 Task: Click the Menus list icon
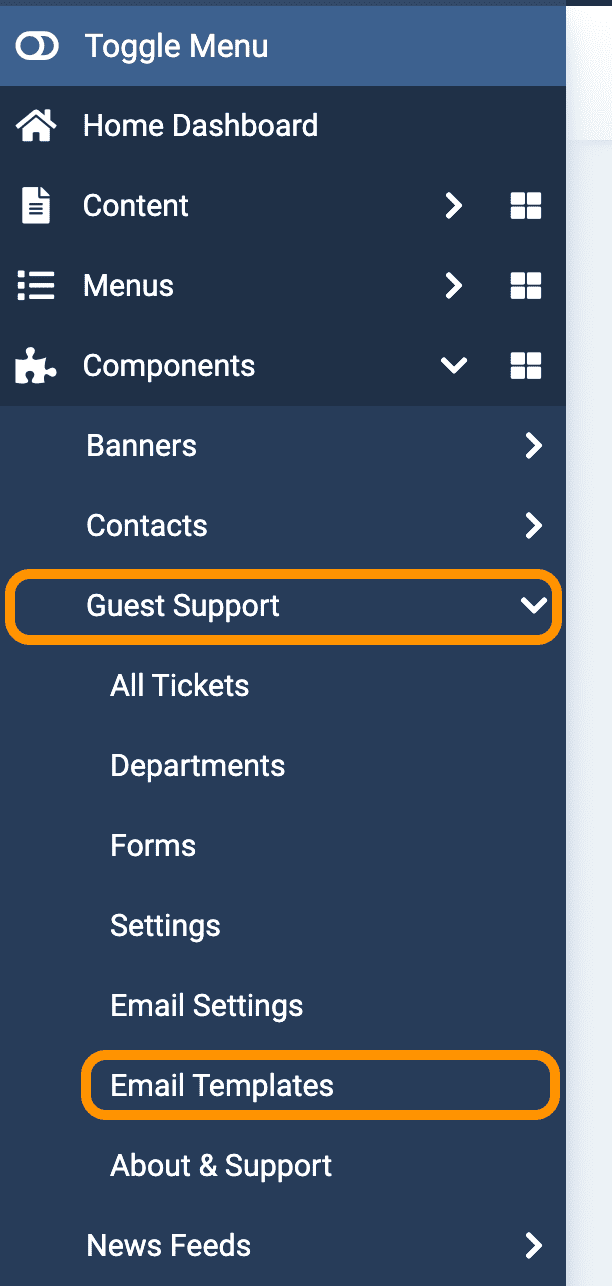coord(37,286)
